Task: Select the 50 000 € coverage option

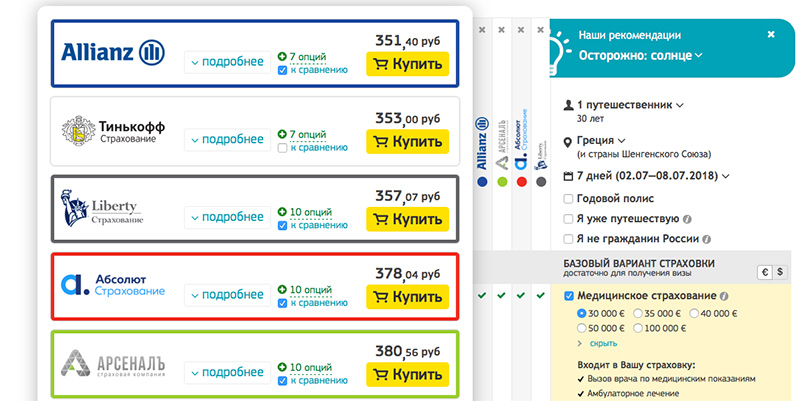Action: 583,327
